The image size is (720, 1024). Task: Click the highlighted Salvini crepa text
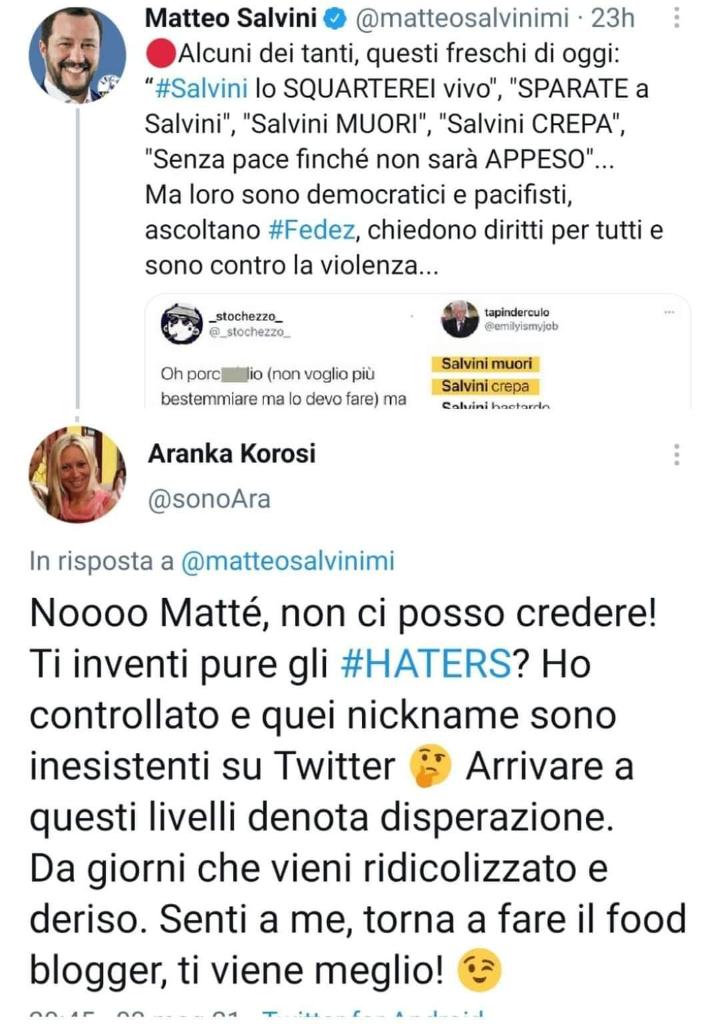coord(485,387)
